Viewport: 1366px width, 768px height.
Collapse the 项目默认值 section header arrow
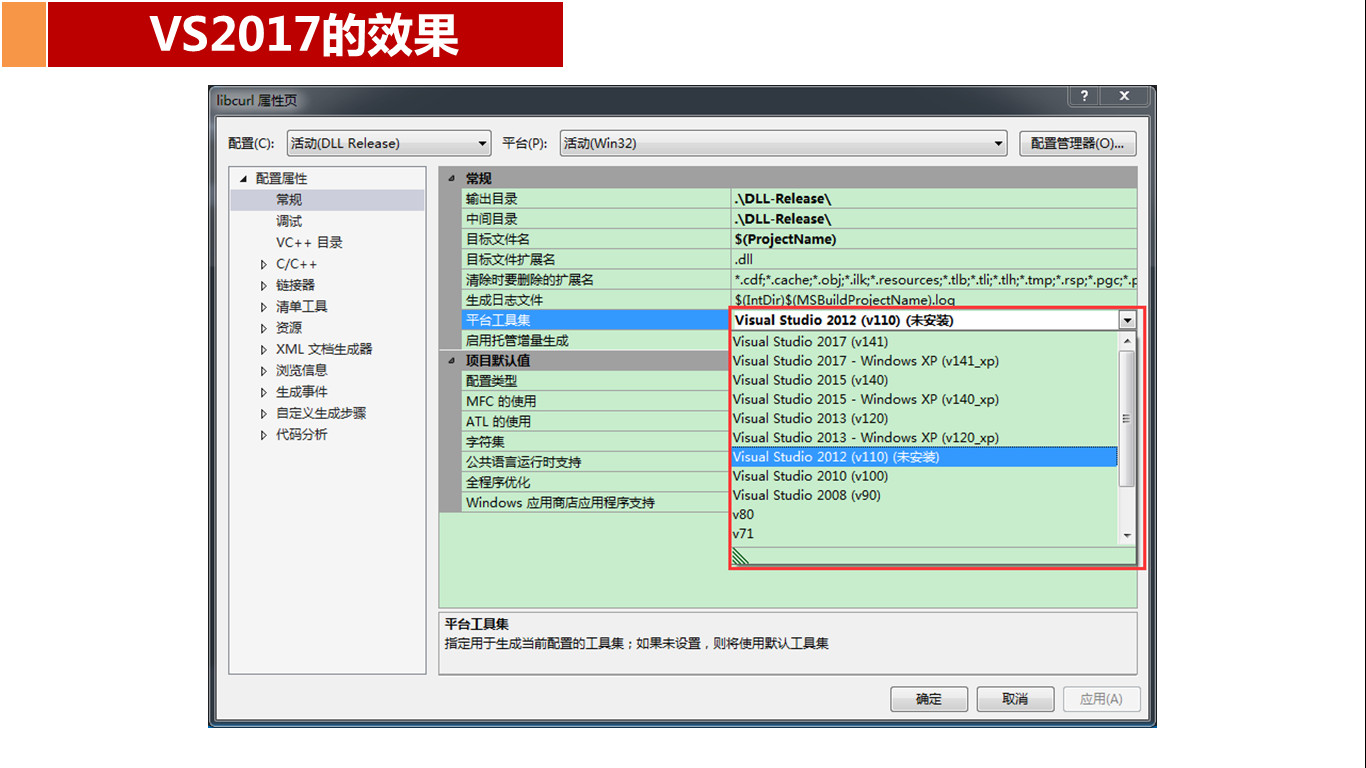click(x=450, y=360)
